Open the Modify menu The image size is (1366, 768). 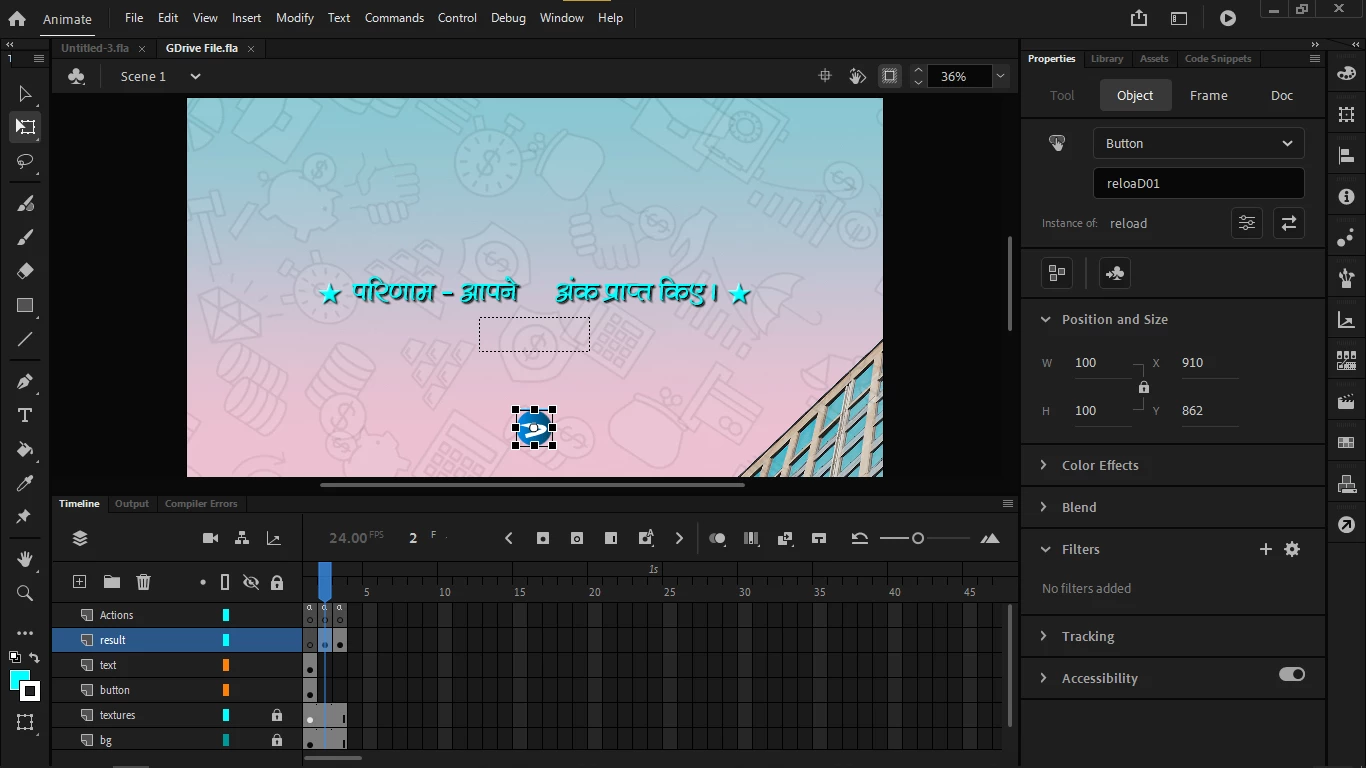295,18
